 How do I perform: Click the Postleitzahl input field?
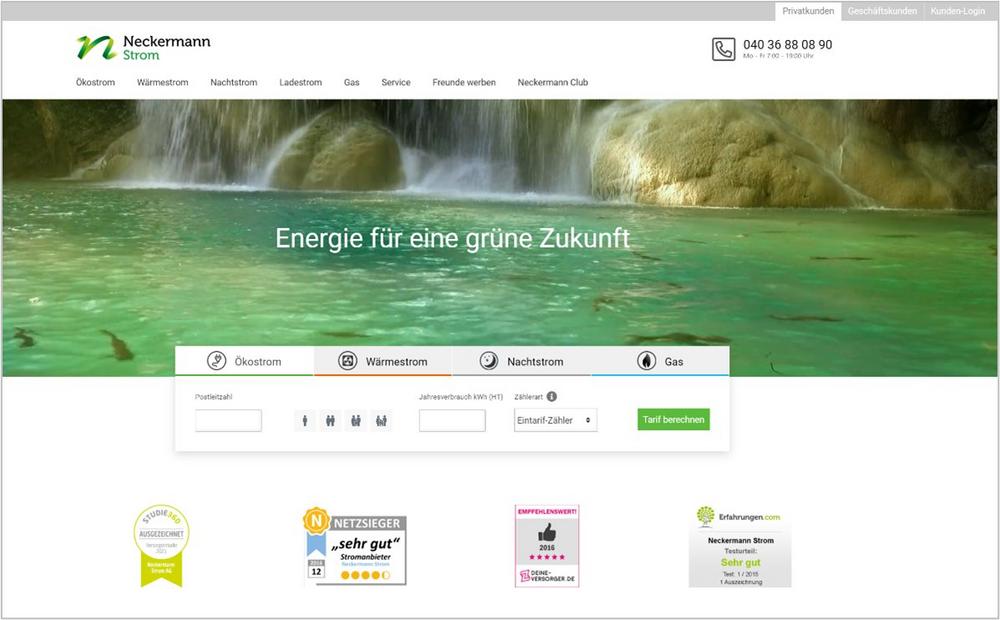point(228,421)
